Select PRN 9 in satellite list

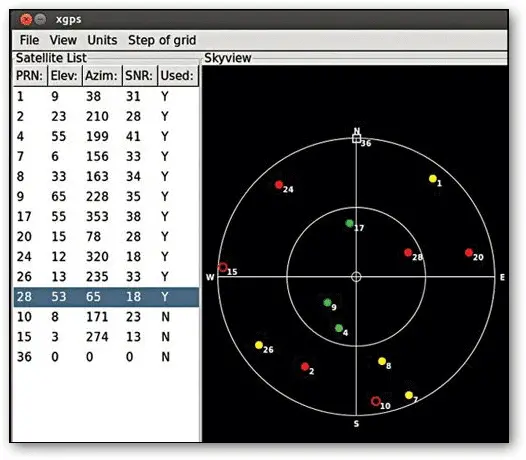pyautogui.click(x=106, y=197)
